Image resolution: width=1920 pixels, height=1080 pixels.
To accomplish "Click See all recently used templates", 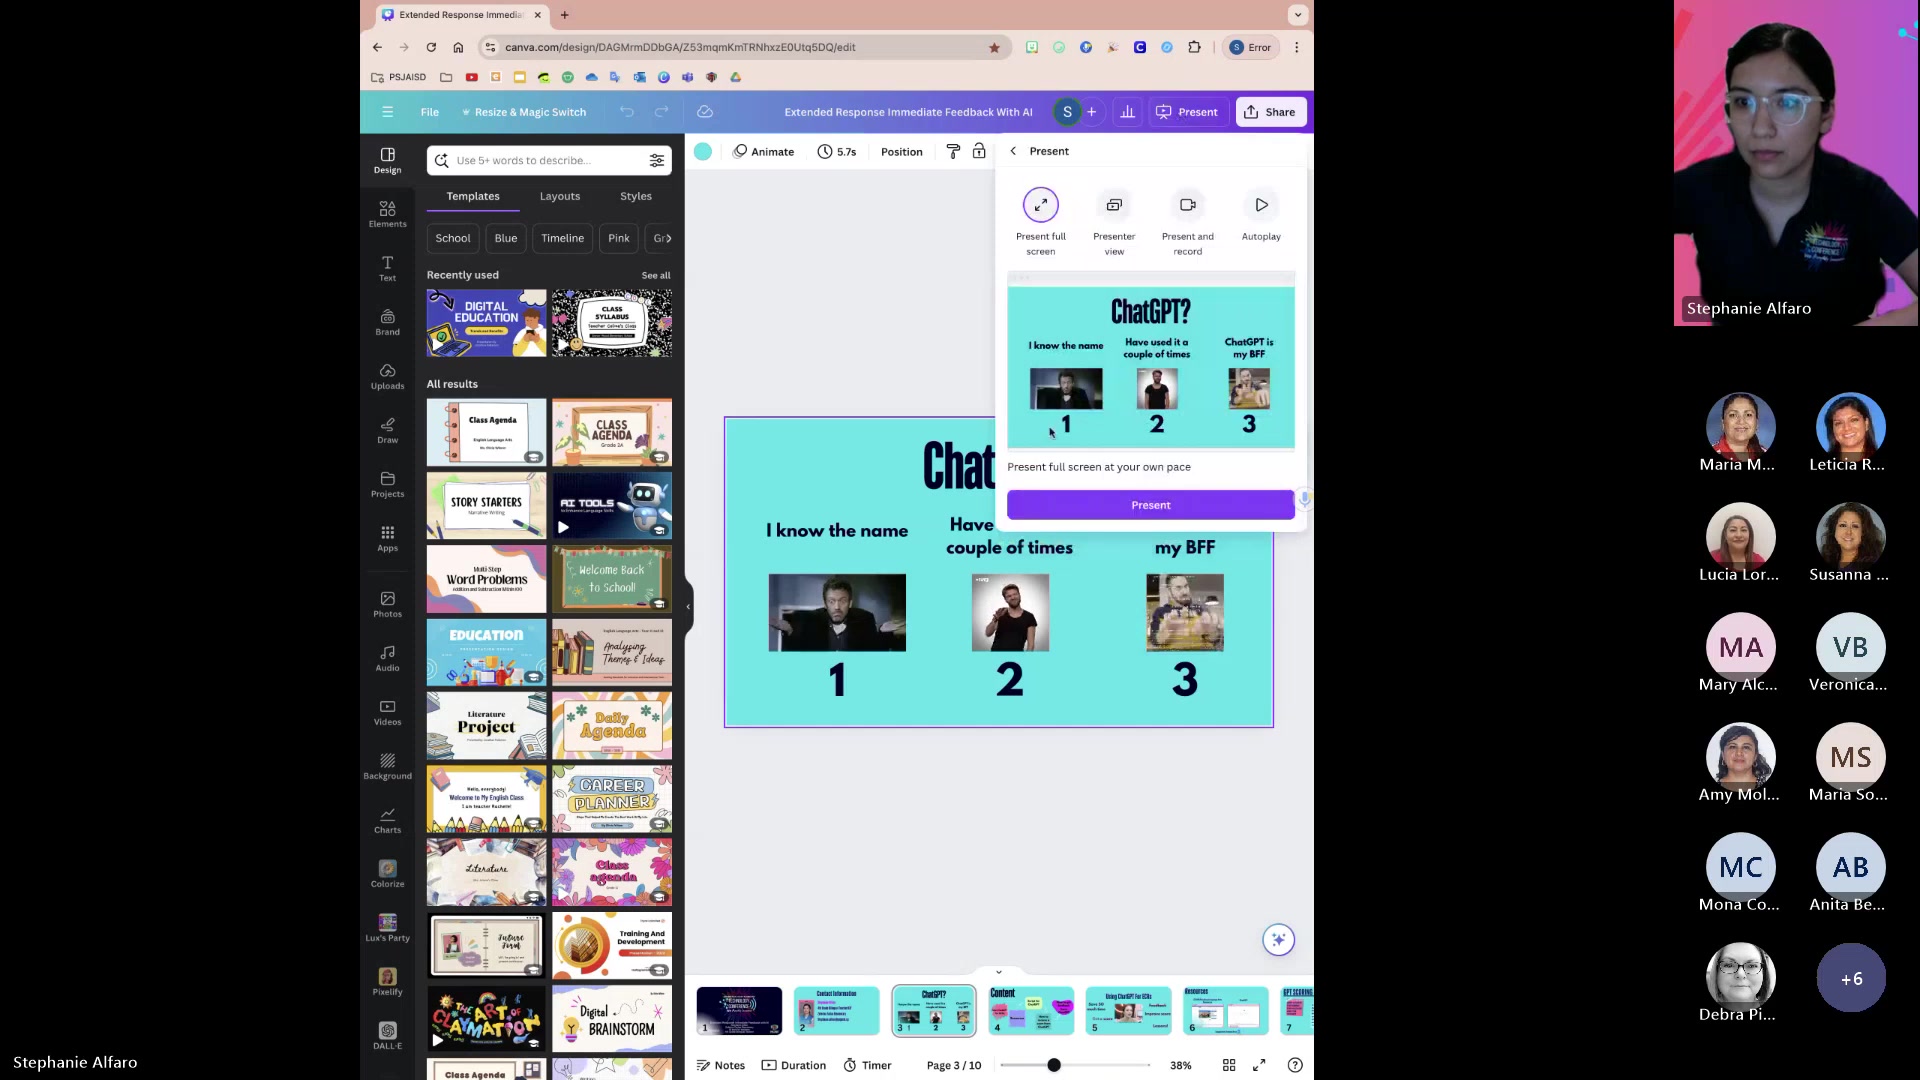I will coord(656,275).
